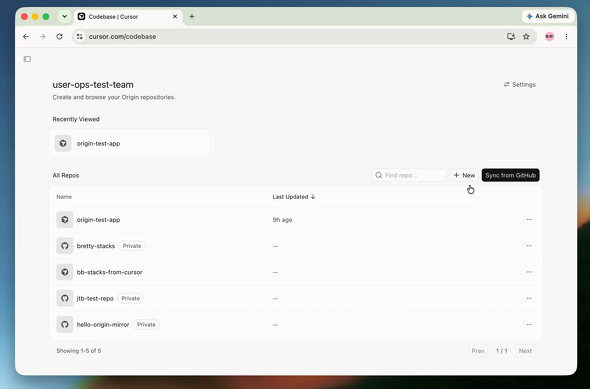Open the bretty-stacks repository
Image resolution: width=590 pixels, height=389 pixels.
click(x=96, y=246)
